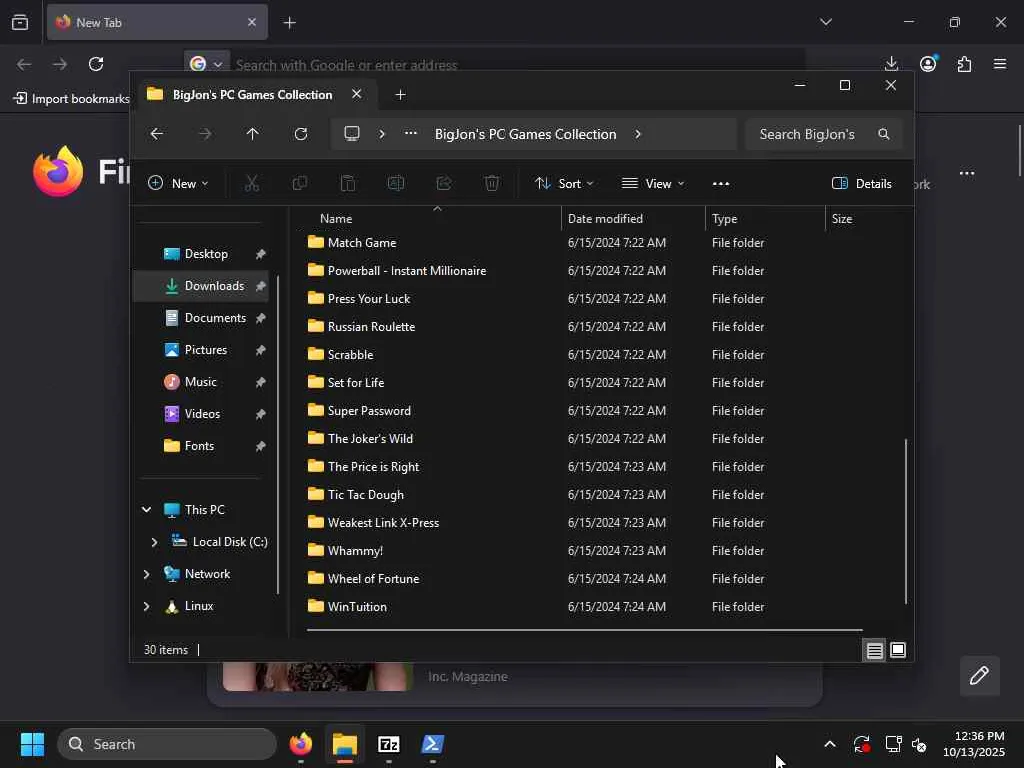1024x768 pixels.
Task: Open the Sort dropdown
Action: point(564,184)
